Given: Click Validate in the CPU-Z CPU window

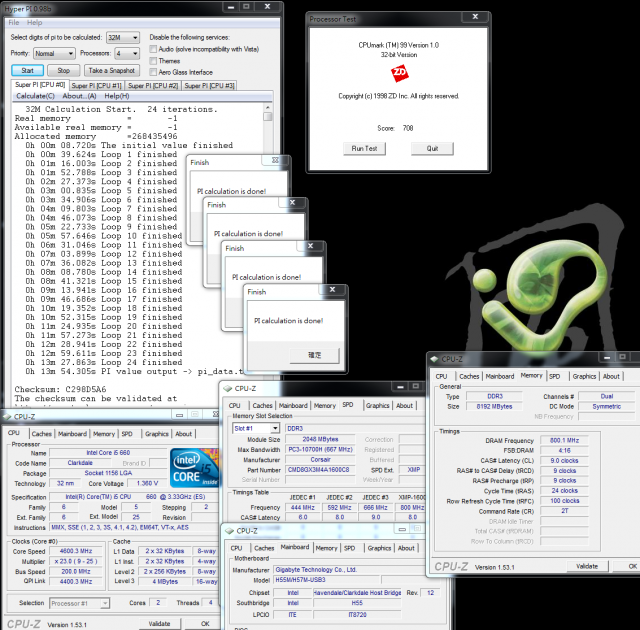Looking at the screenshot, I should pos(159,624).
